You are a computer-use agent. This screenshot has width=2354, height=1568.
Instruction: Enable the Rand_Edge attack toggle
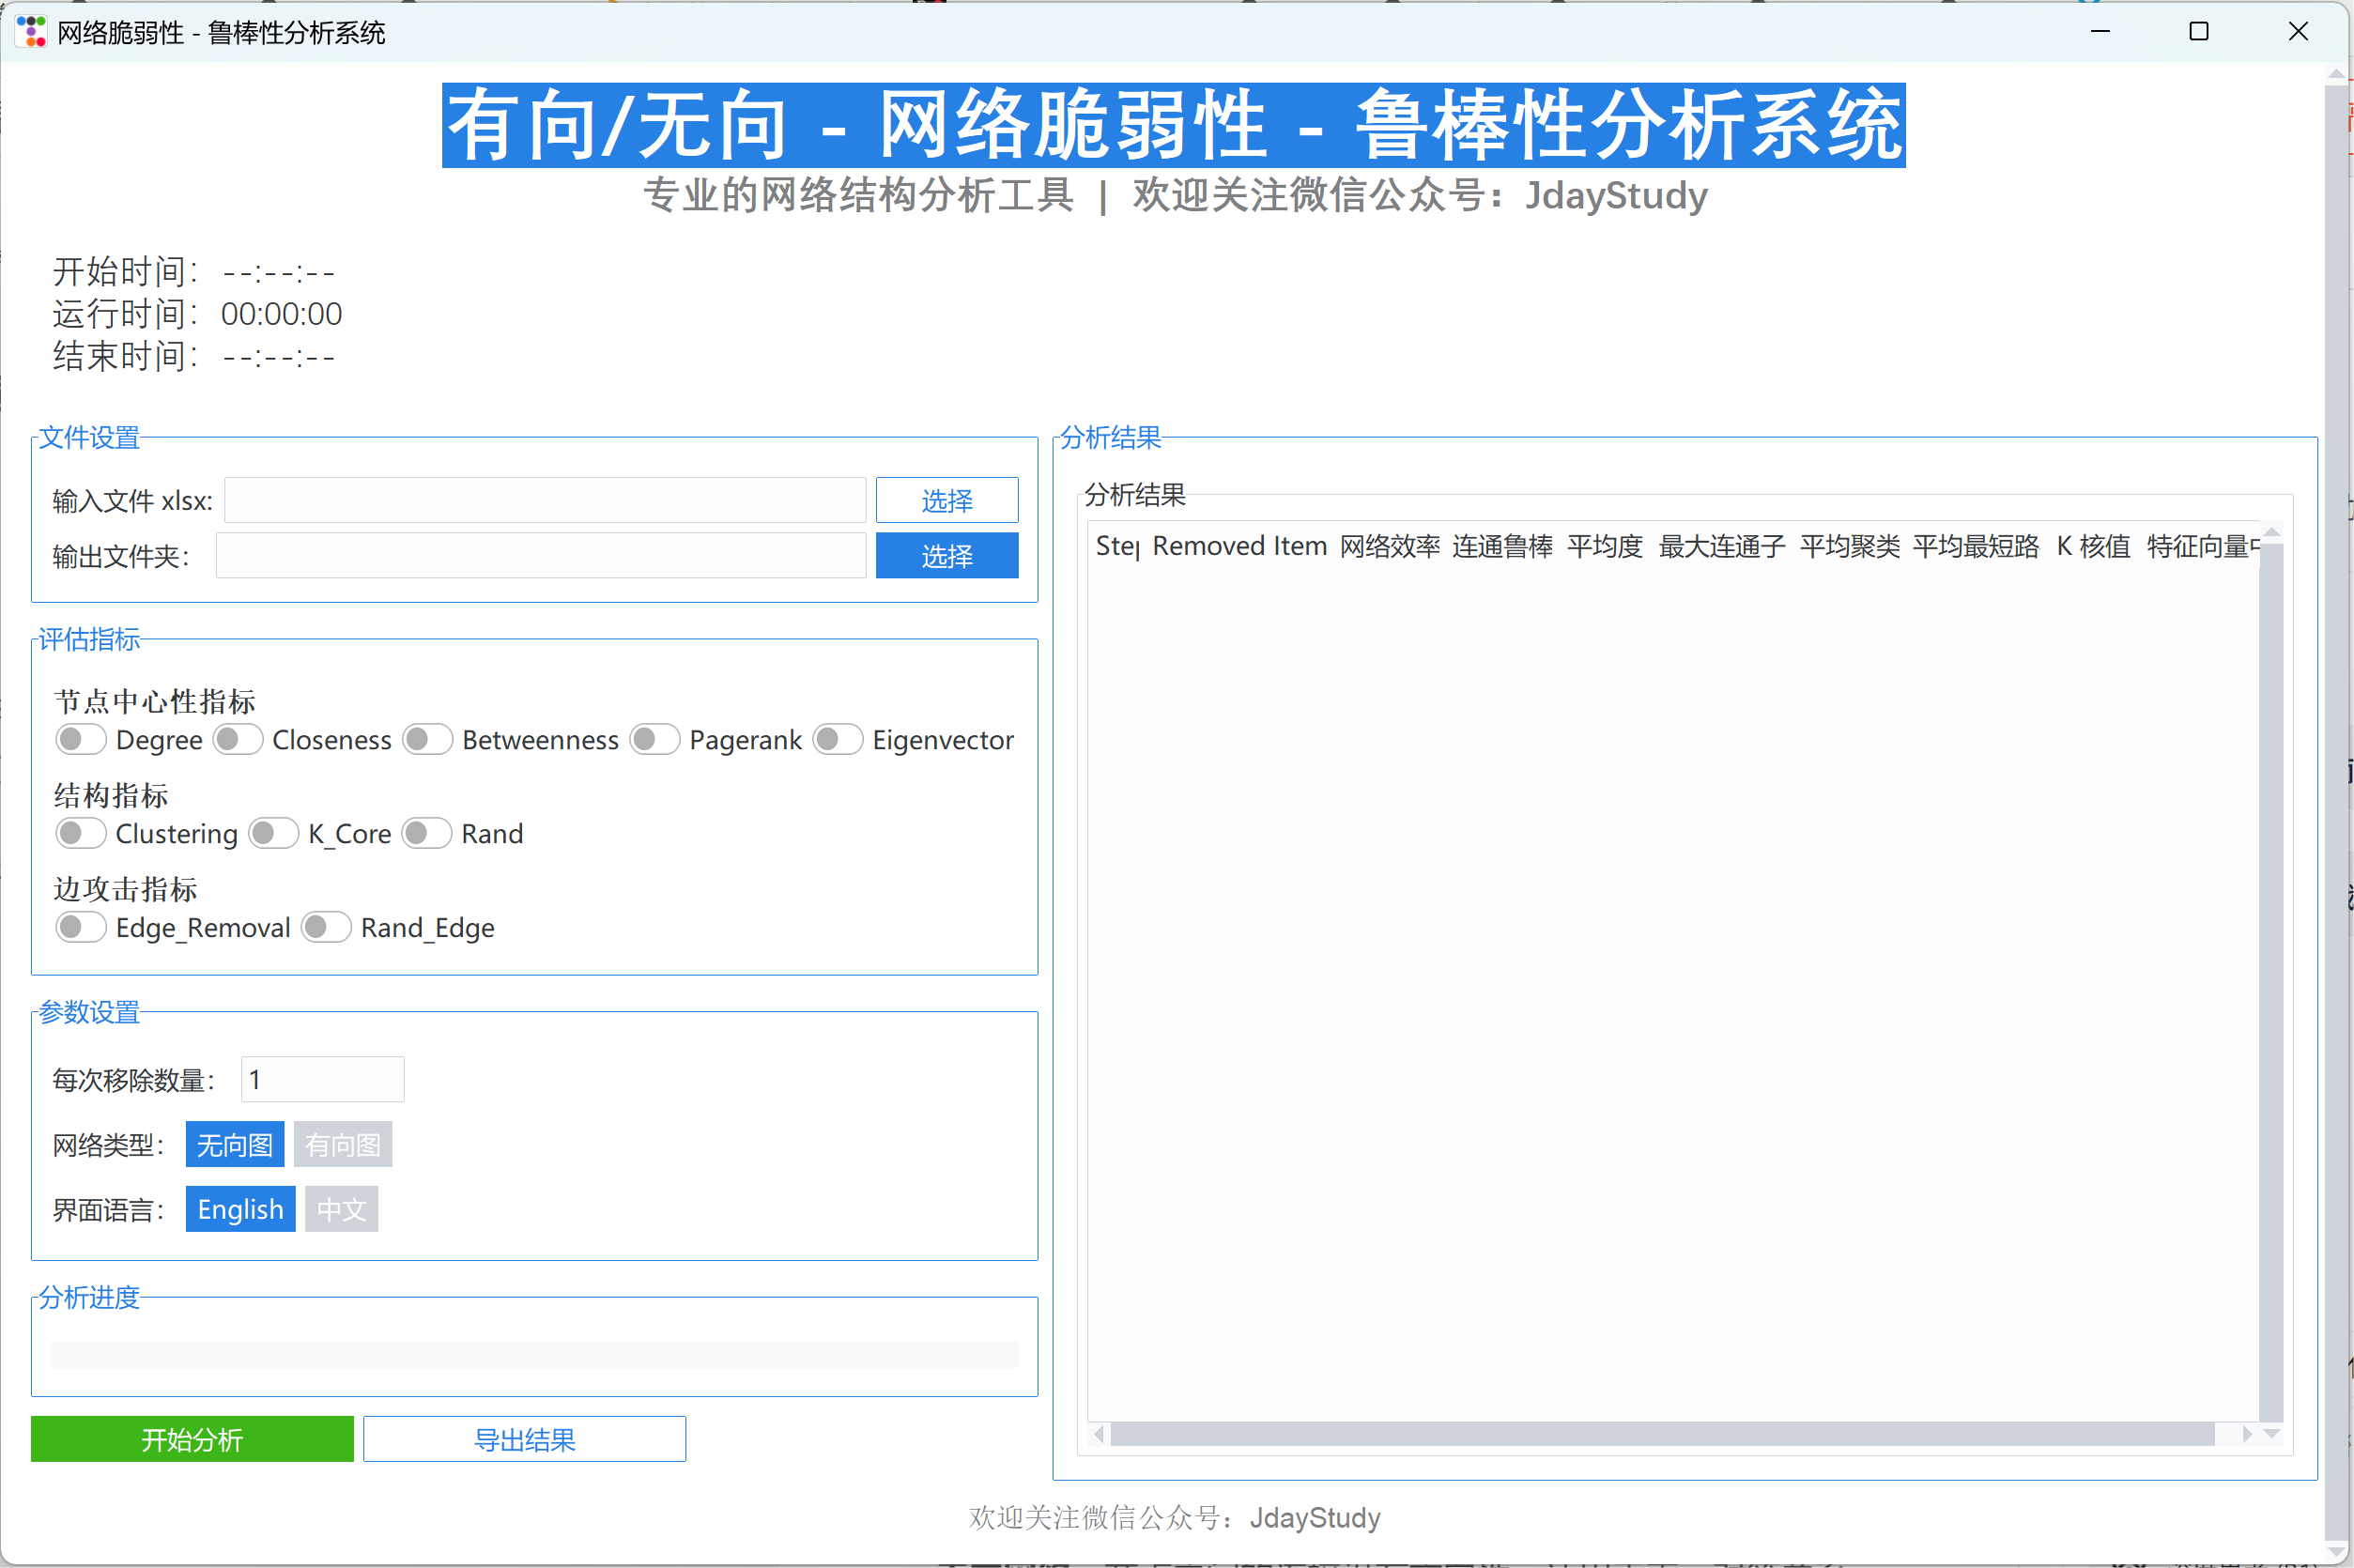(326, 927)
